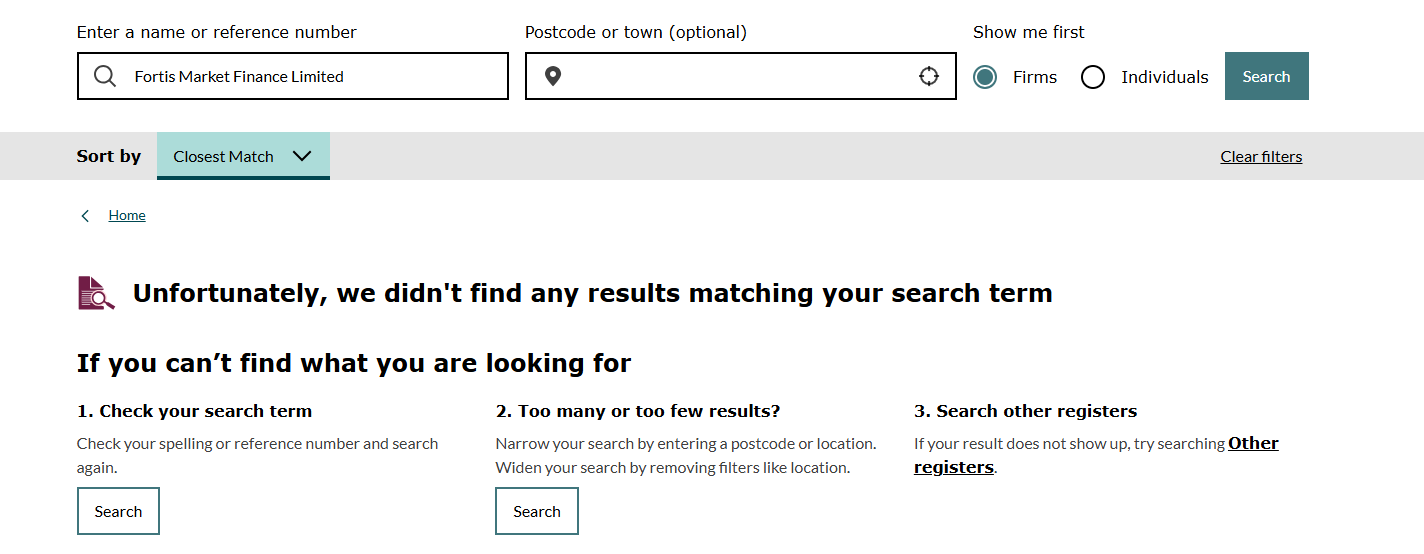Image resolution: width=1424 pixels, height=554 pixels.
Task: Select the Individuals radio button
Action: (1093, 77)
